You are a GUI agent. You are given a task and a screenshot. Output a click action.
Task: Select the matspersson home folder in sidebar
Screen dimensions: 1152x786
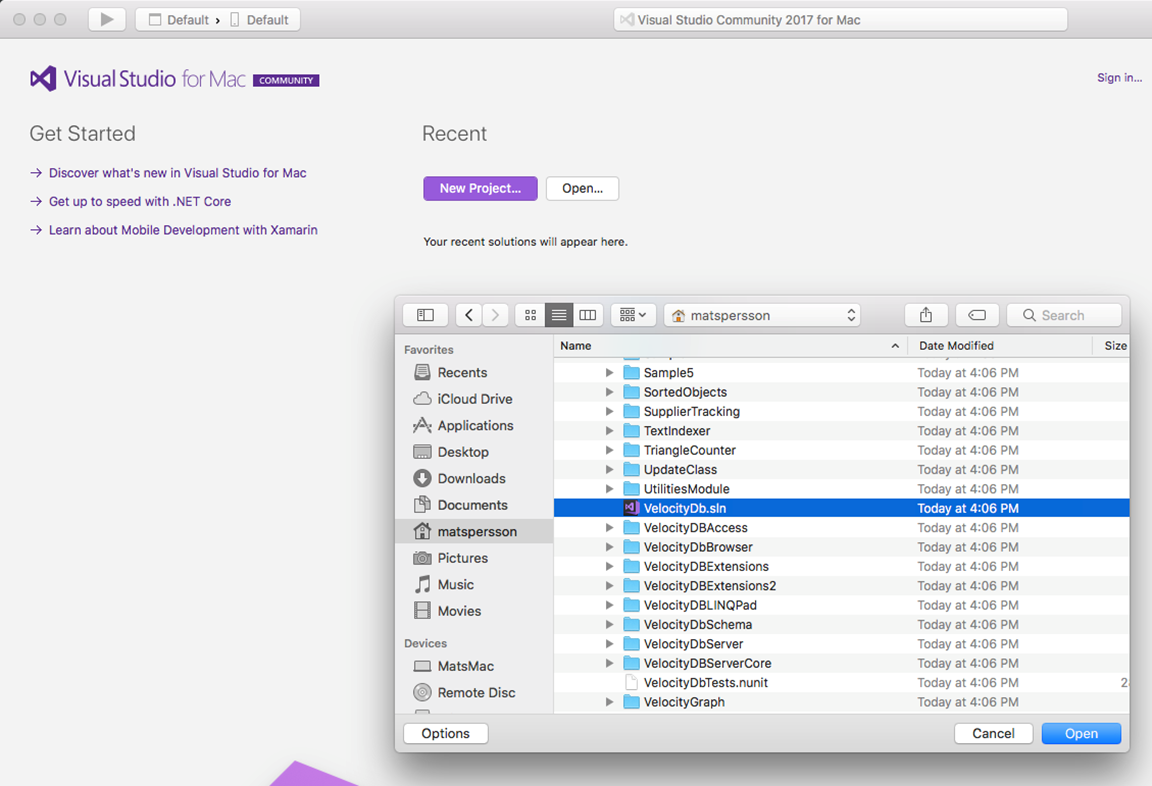[474, 531]
